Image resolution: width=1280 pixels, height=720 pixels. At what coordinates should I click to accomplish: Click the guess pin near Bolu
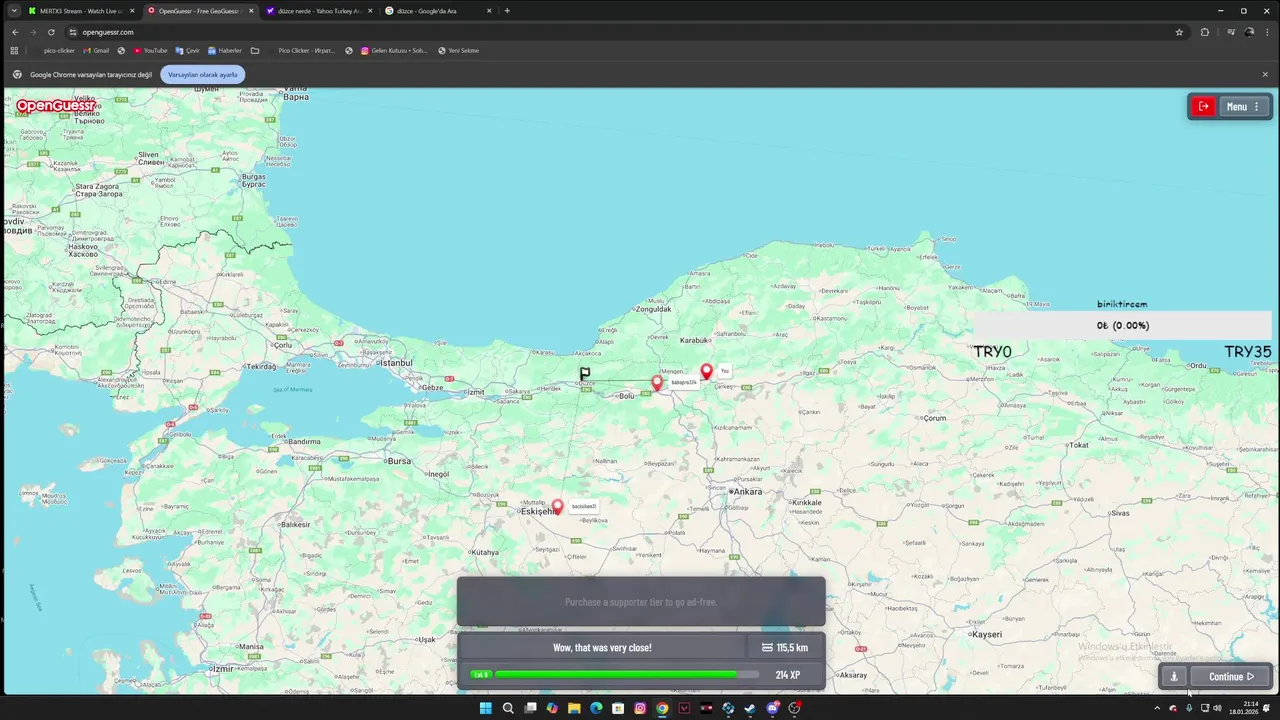point(657,383)
